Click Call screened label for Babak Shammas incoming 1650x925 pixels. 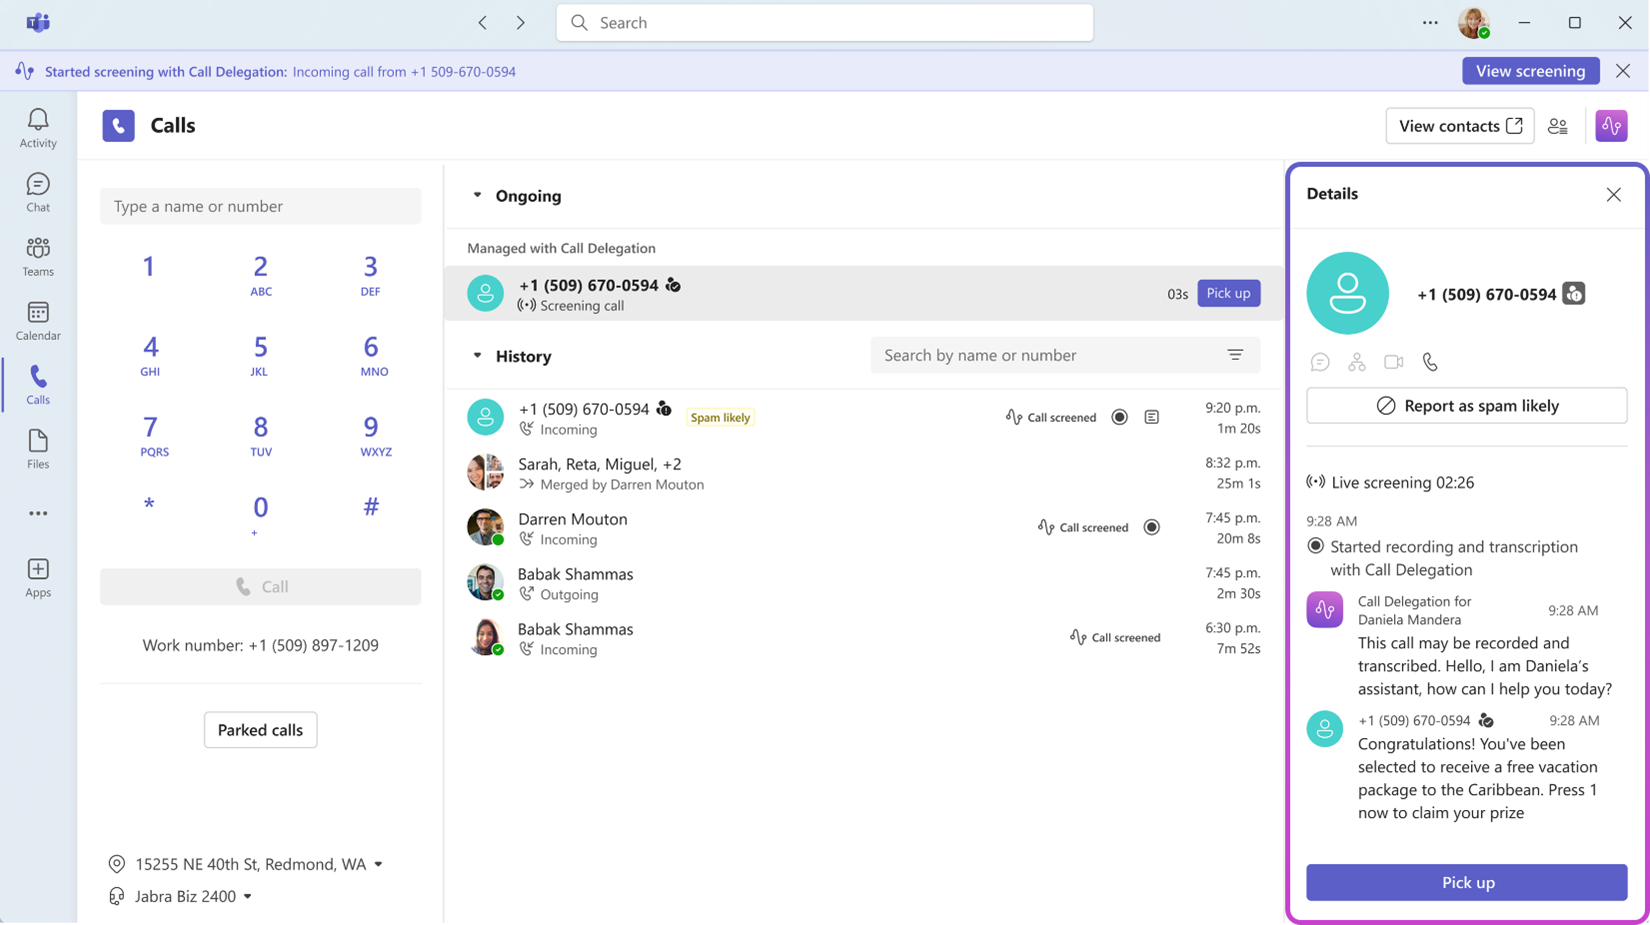tap(1115, 637)
